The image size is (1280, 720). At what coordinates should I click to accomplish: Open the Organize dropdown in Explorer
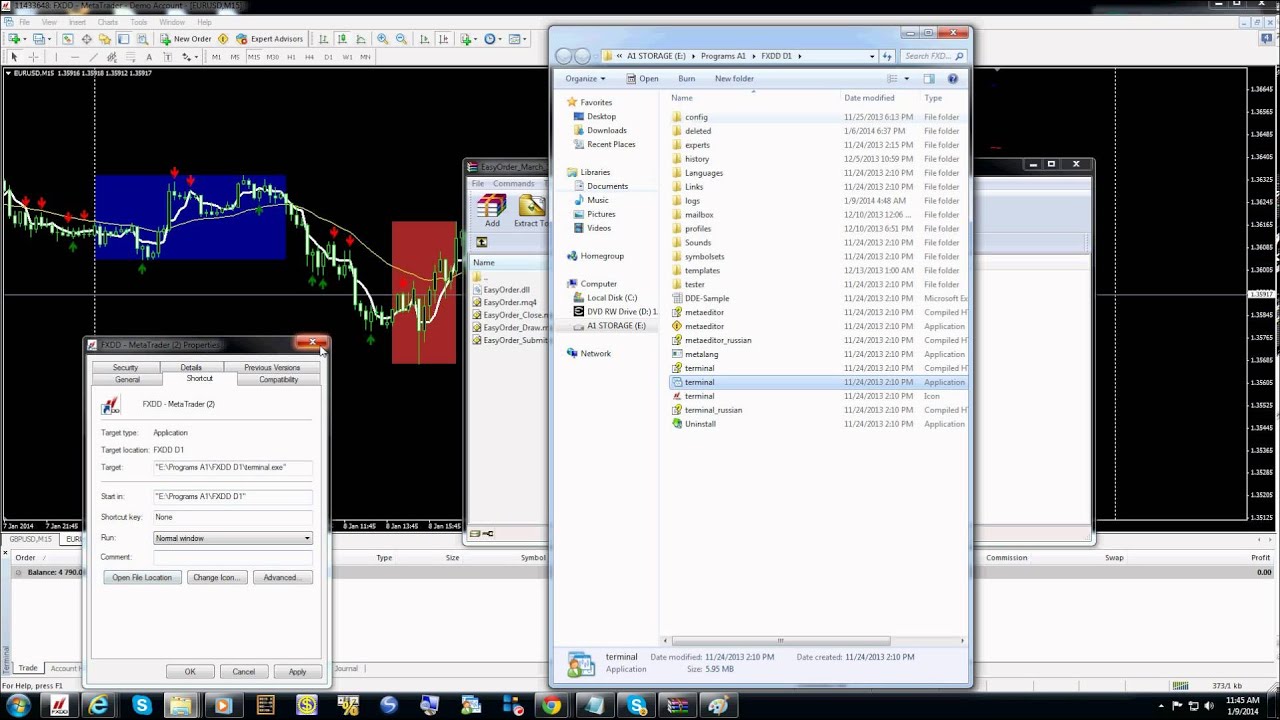coord(585,78)
